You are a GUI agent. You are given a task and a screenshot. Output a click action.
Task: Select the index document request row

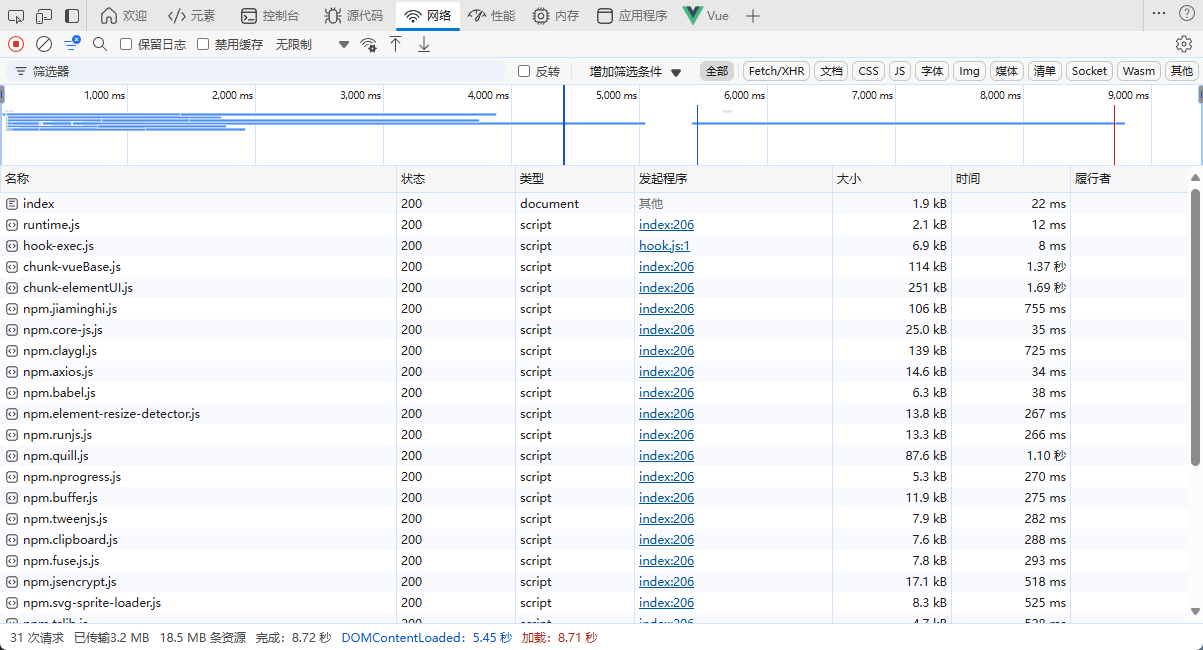(594, 204)
